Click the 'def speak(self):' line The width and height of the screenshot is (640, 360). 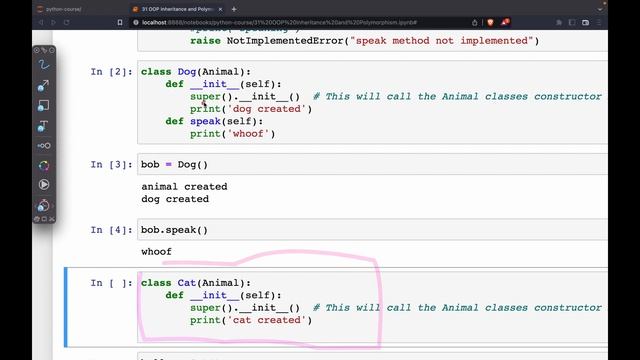(x=214, y=121)
